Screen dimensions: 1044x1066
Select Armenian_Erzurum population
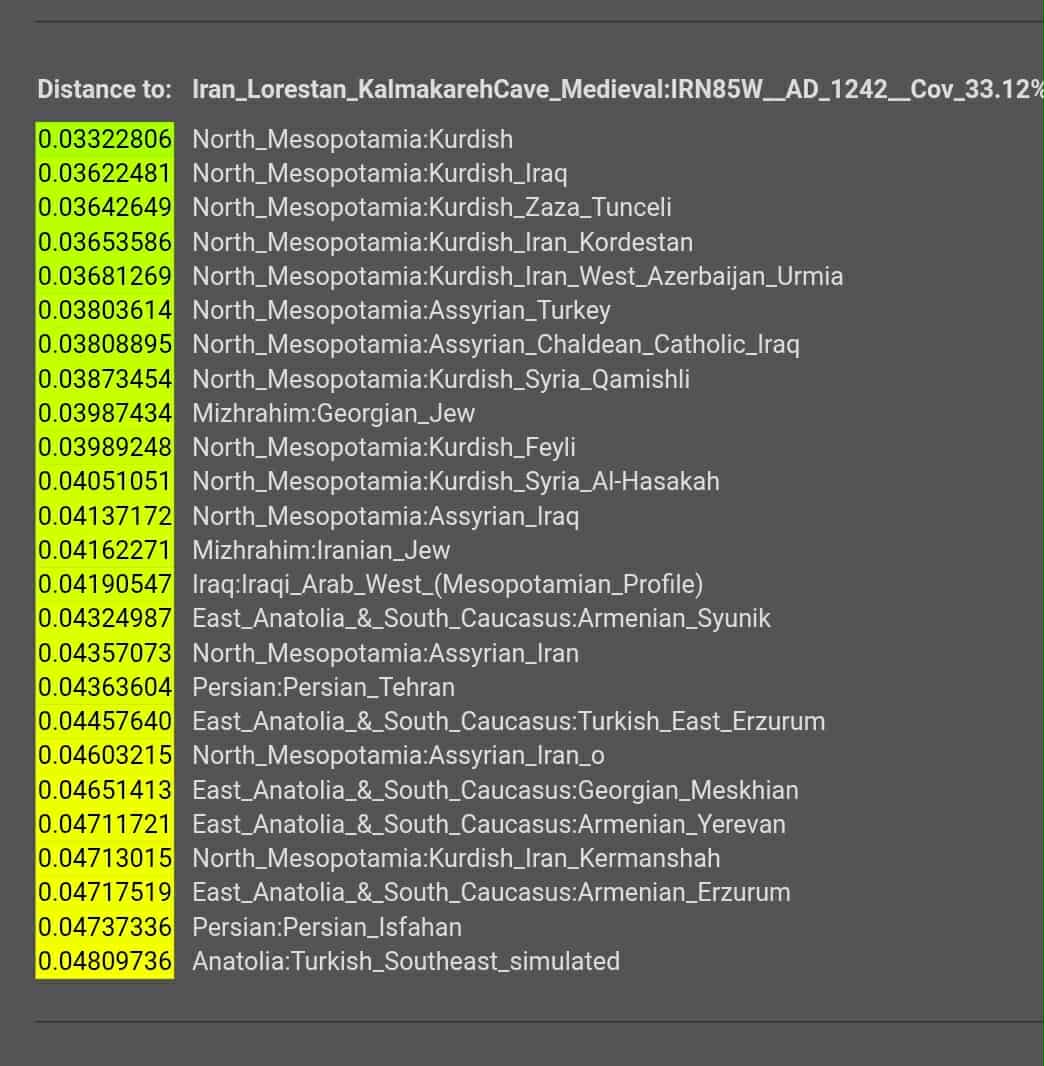[491, 892]
